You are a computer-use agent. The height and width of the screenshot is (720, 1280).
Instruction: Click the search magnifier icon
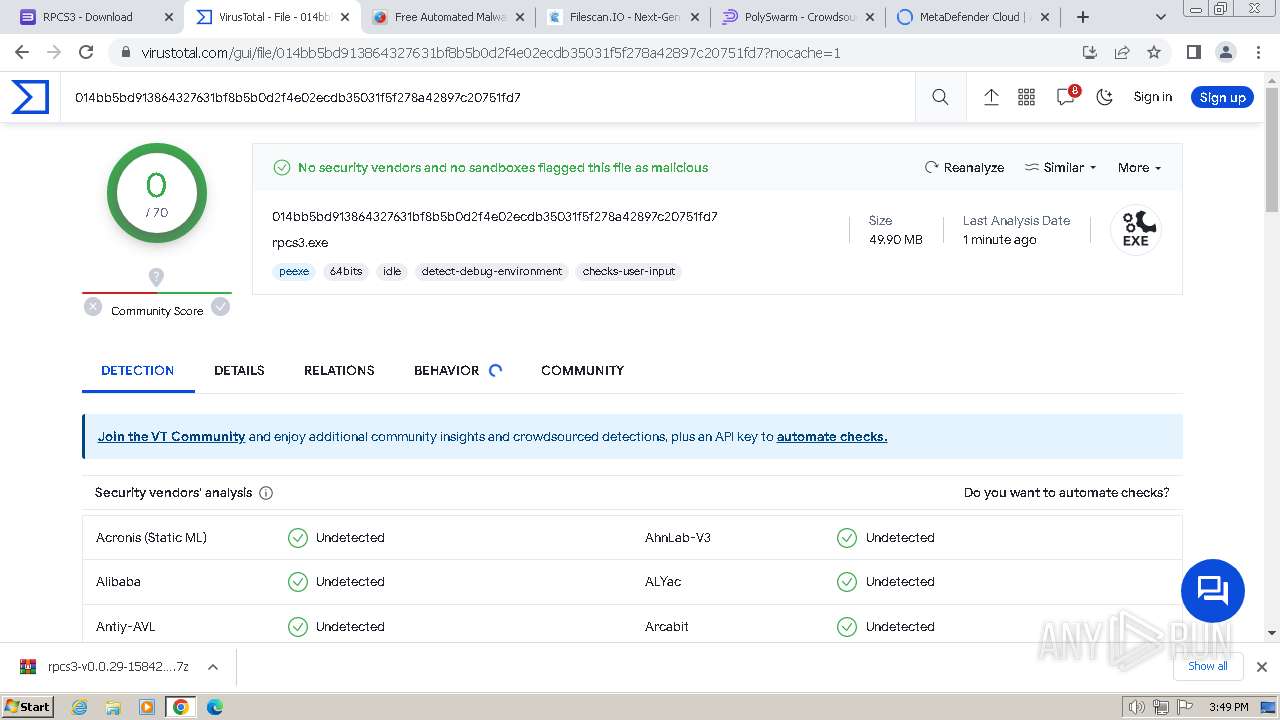click(940, 97)
